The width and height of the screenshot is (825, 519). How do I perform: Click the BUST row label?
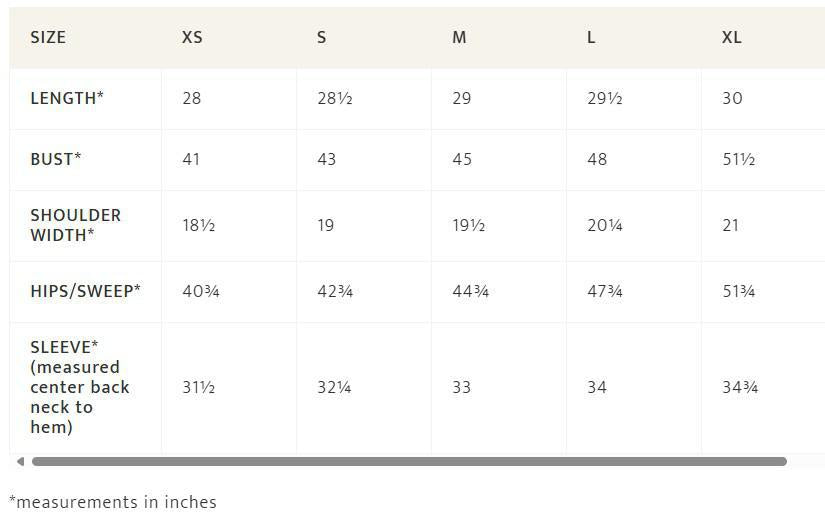coord(56,159)
